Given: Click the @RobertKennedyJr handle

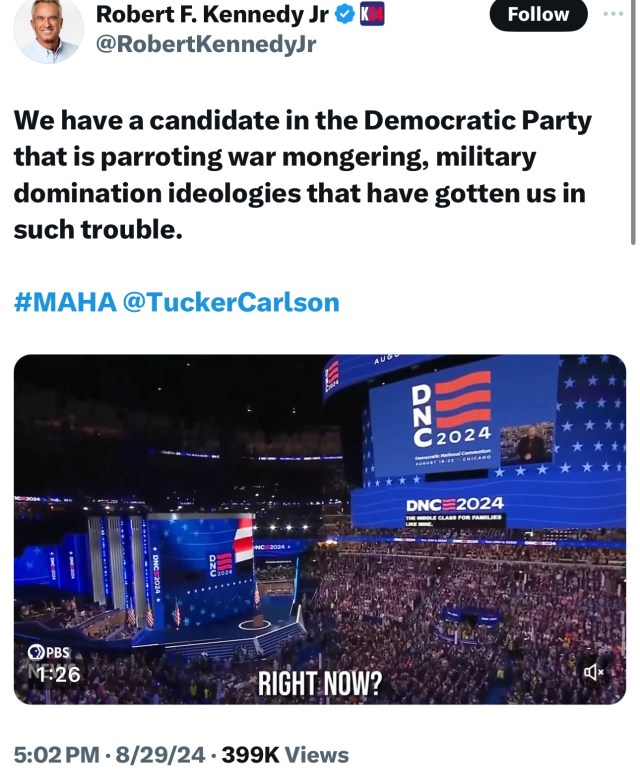Looking at the screenshot, I should pyautogui.click(x=205, y=45).
